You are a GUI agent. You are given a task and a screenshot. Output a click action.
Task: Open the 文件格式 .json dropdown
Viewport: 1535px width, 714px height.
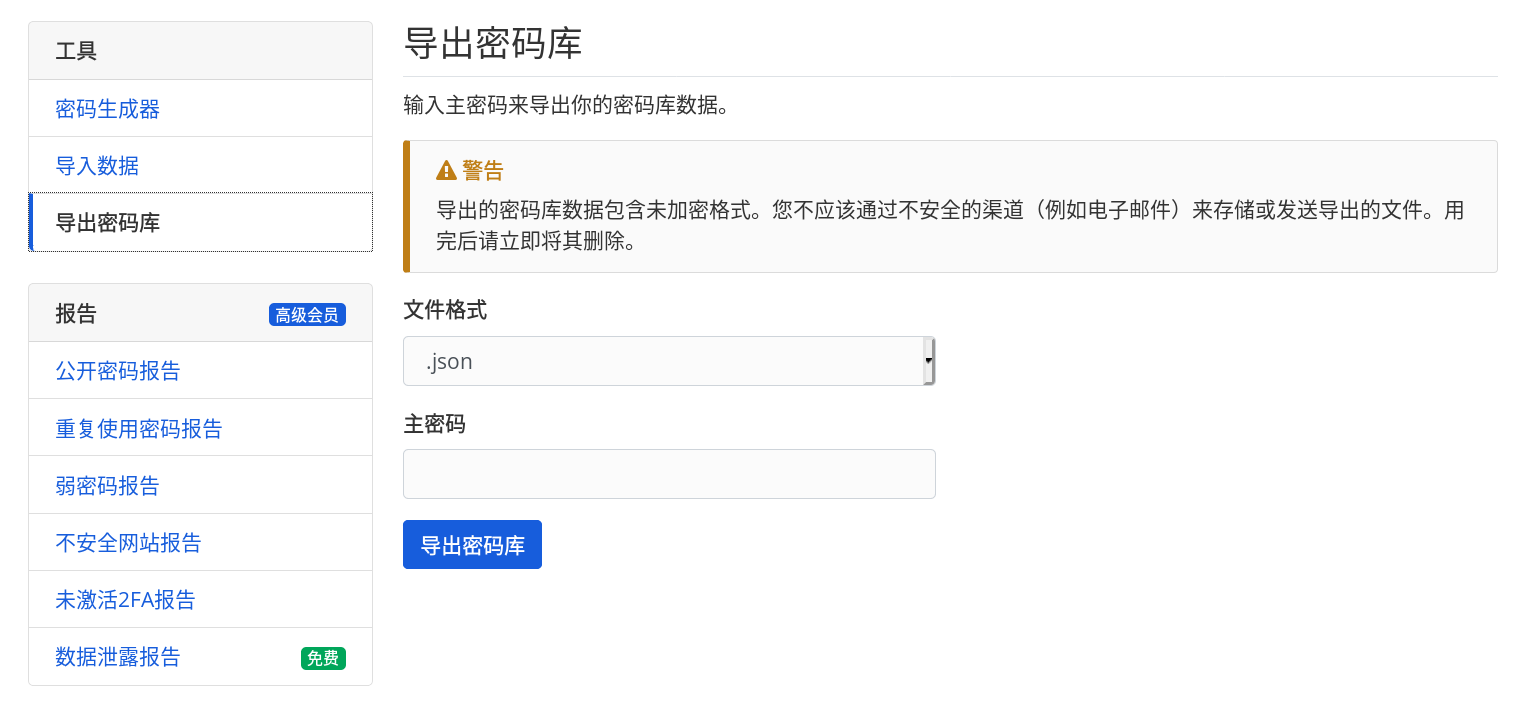668,361
